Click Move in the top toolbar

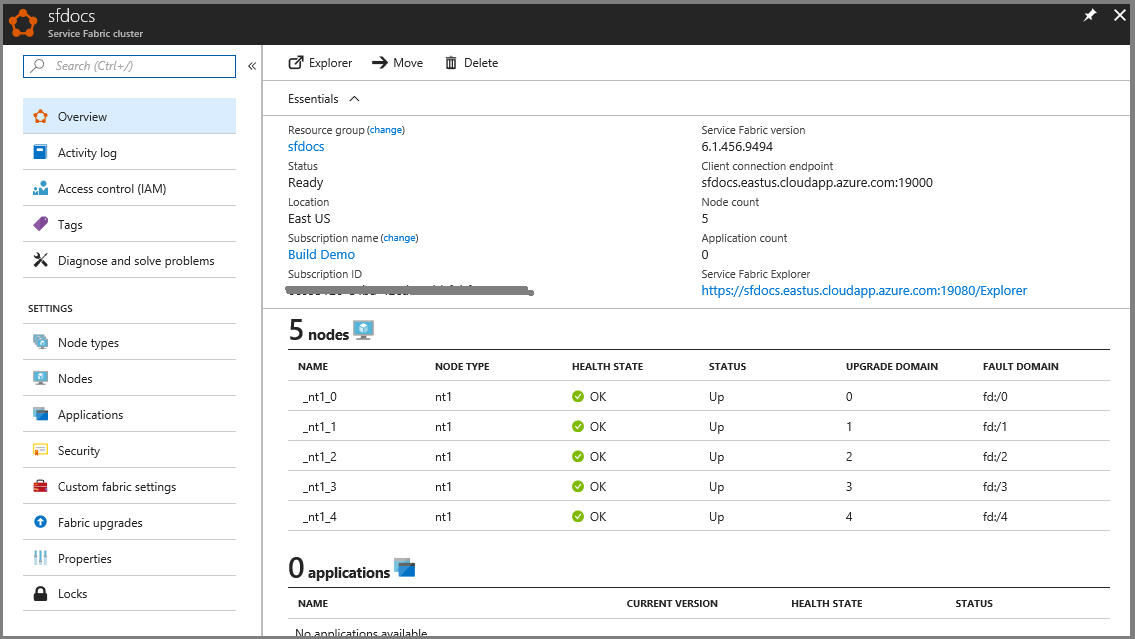pyautogui.click(x=397, y=62)
